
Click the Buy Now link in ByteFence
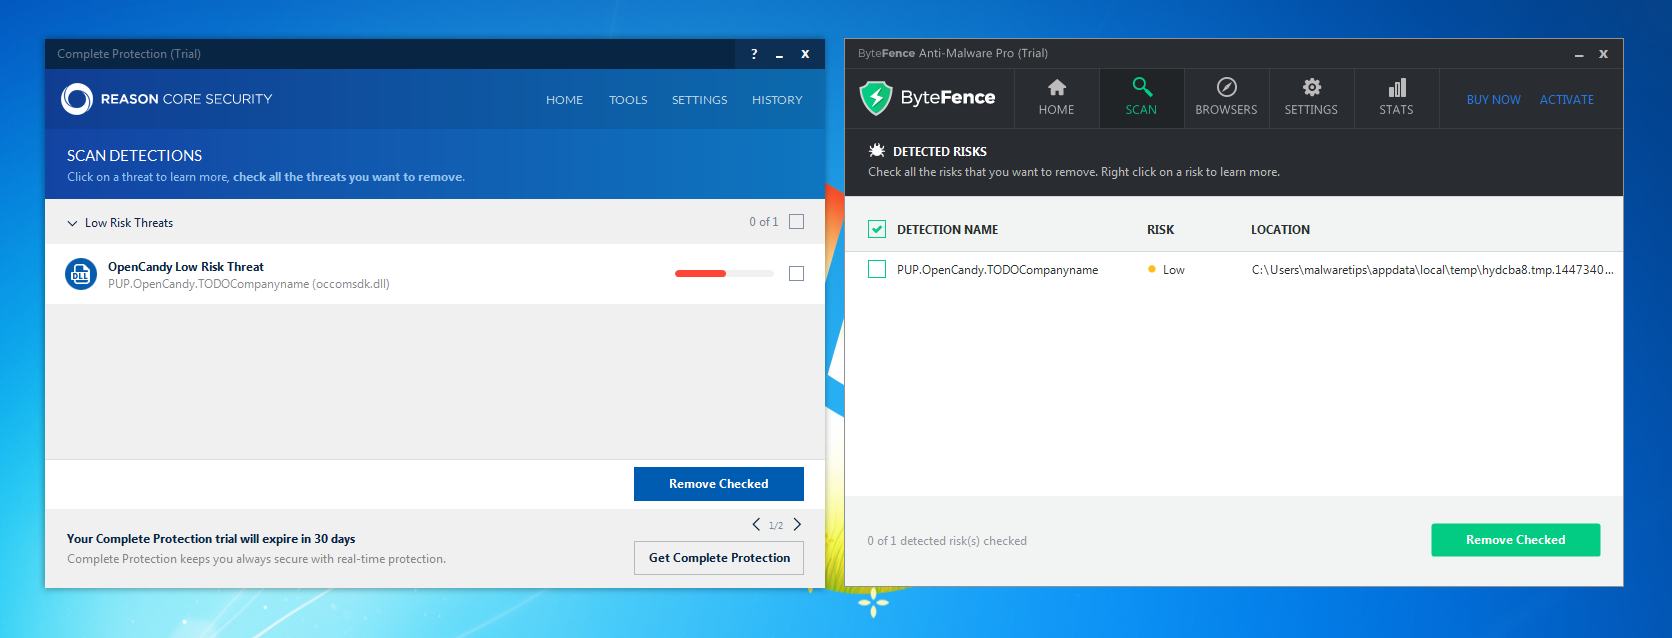point(1493,100)
